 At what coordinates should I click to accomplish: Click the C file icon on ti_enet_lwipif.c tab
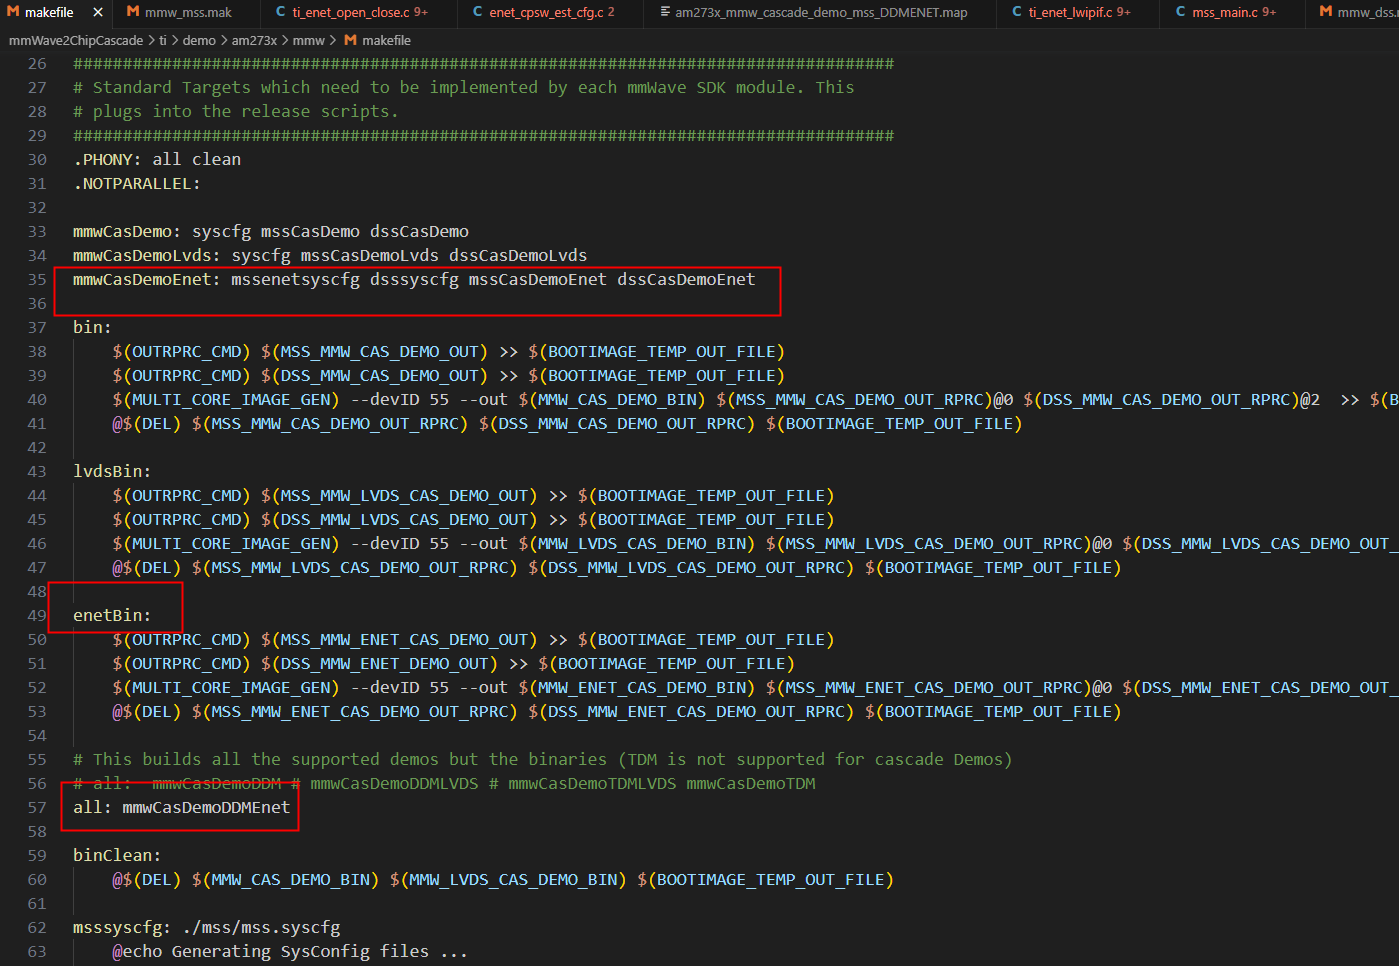(x=1017, y=12)
